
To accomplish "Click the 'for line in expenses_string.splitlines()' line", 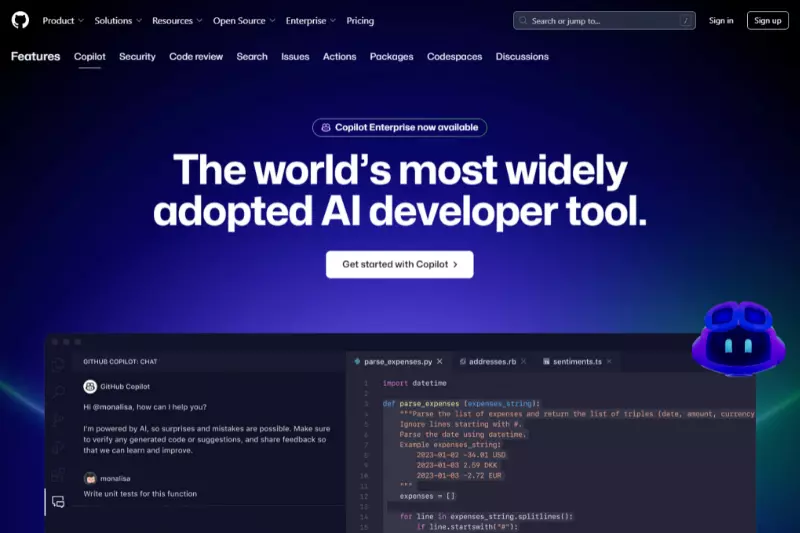I will [x=486, y=517].
